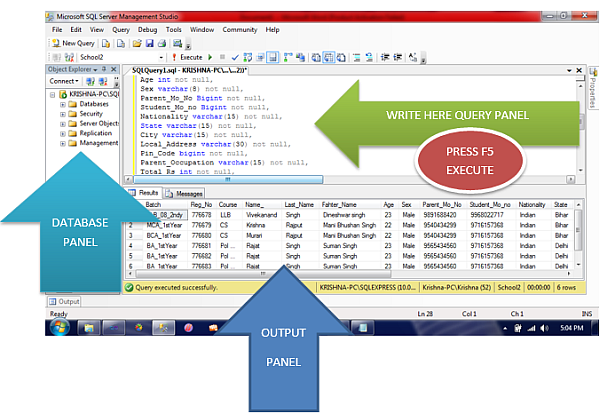Expand the Security folder
This screenshot has width=600, height=413.
click(x=62, y=114)
